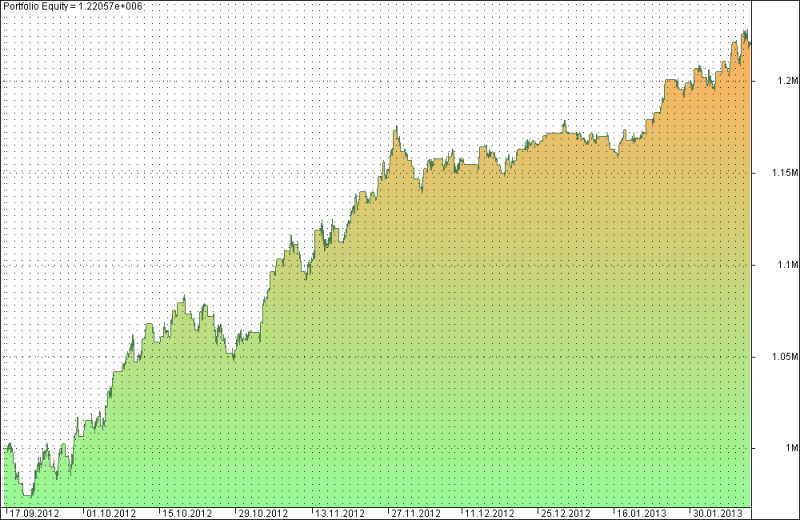Select the 13.11.2012 date axis label
The width and height of the screenshot is (800, 520).
(x=340, y=513)
